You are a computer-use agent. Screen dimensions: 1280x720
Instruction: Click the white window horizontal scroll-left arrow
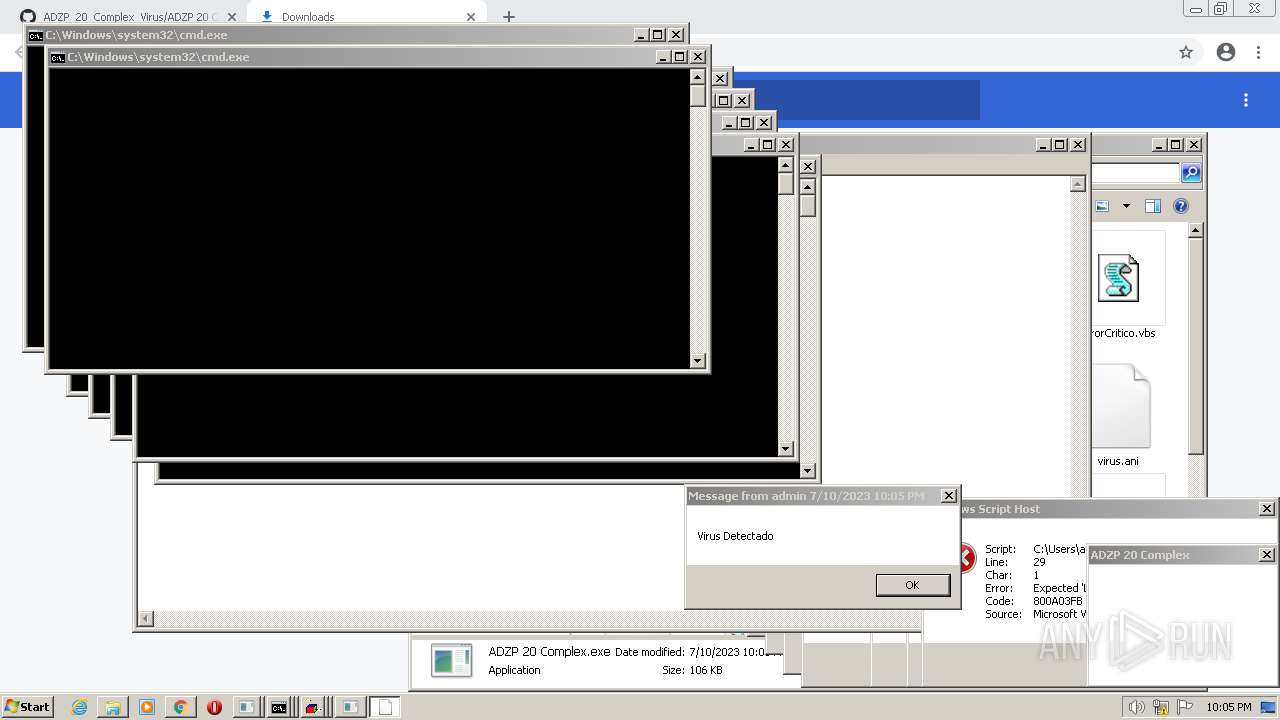coord(146,619)
